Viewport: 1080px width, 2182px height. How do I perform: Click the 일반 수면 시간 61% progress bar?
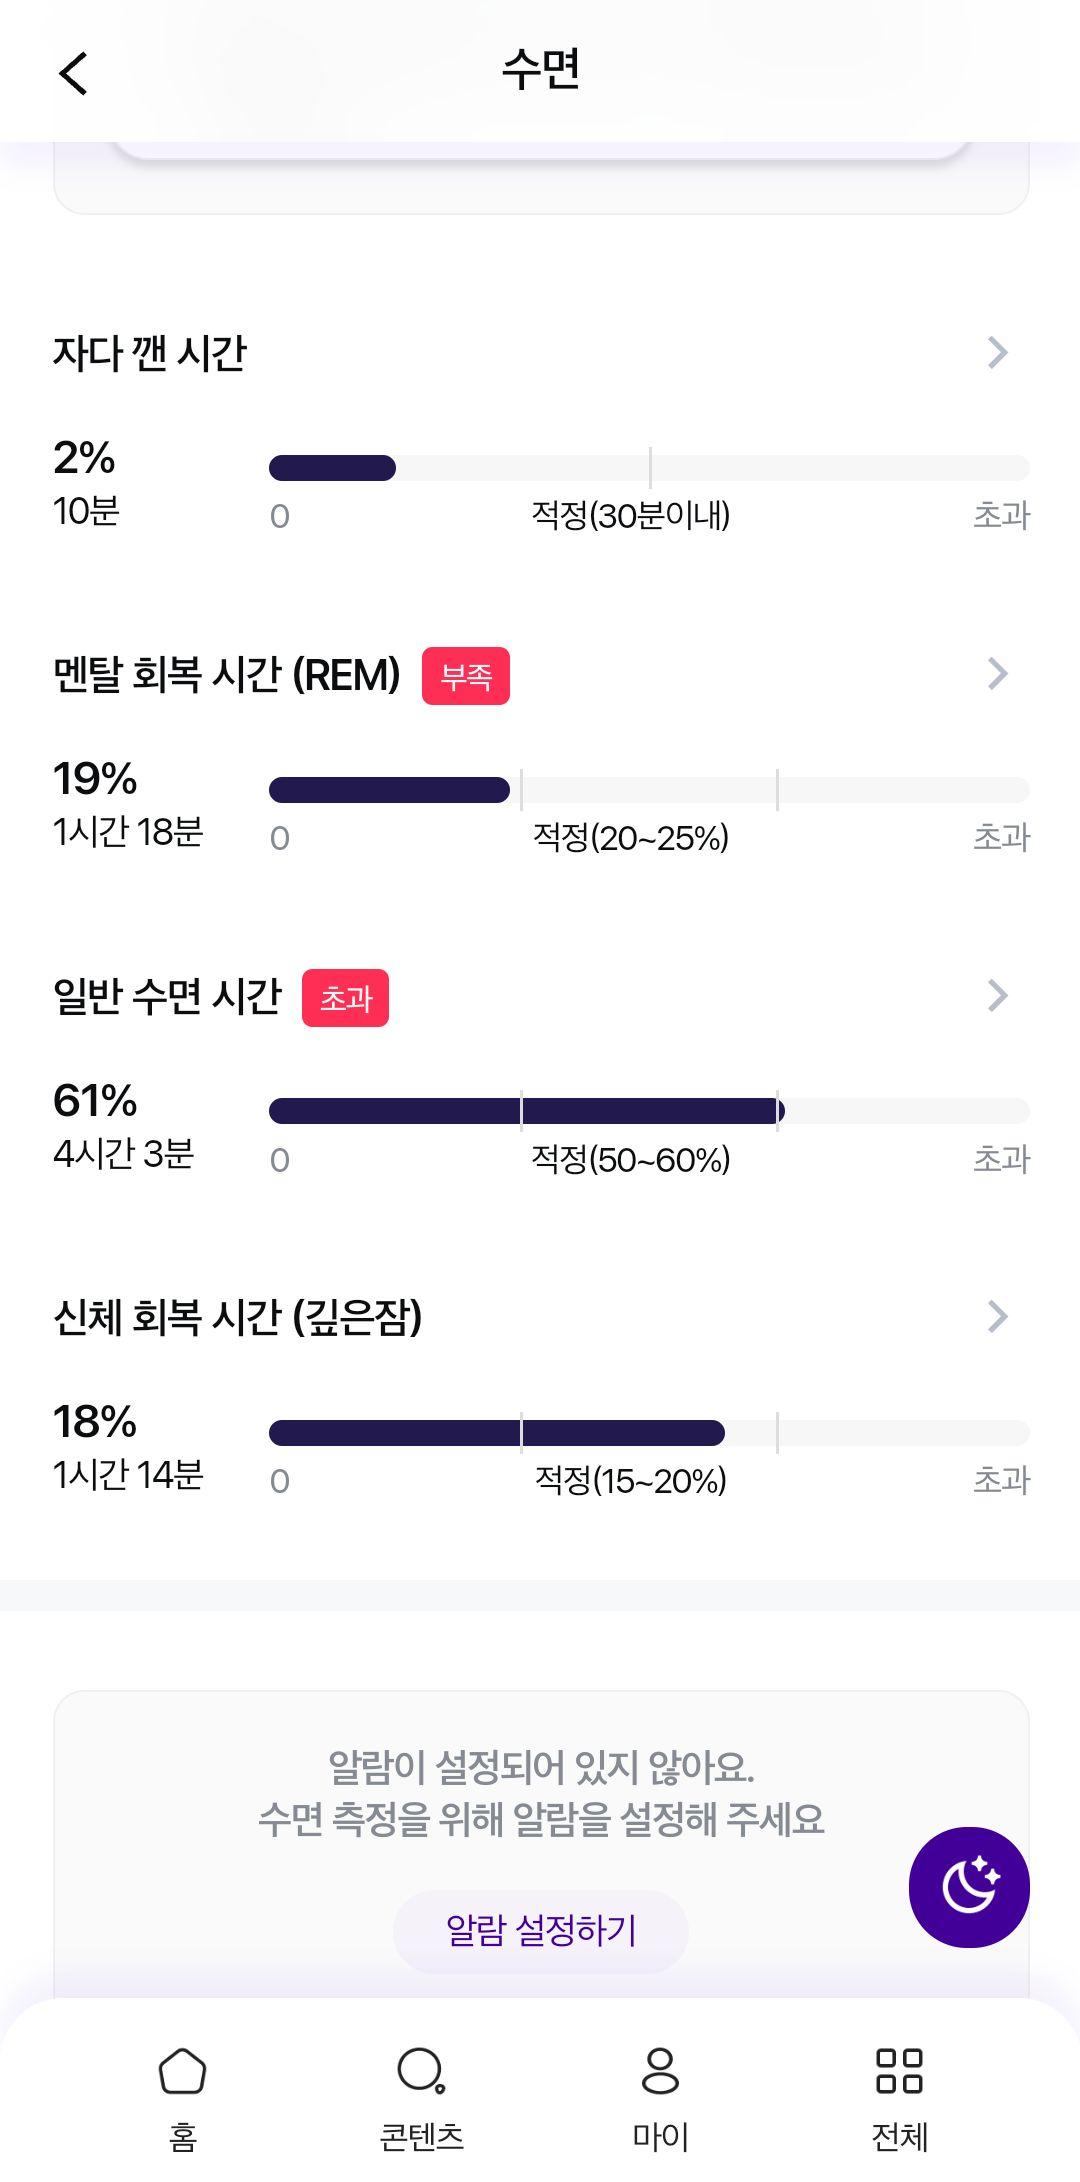(649, 1111)
